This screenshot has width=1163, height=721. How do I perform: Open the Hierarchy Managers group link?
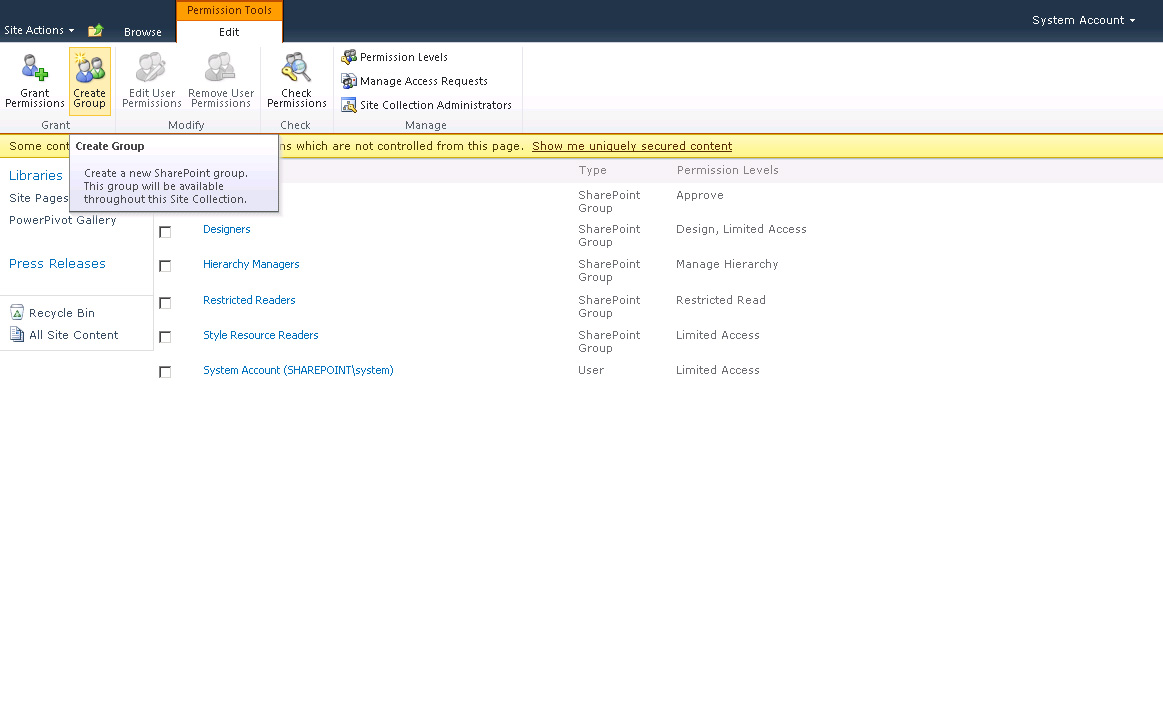[x=251, y=264]
